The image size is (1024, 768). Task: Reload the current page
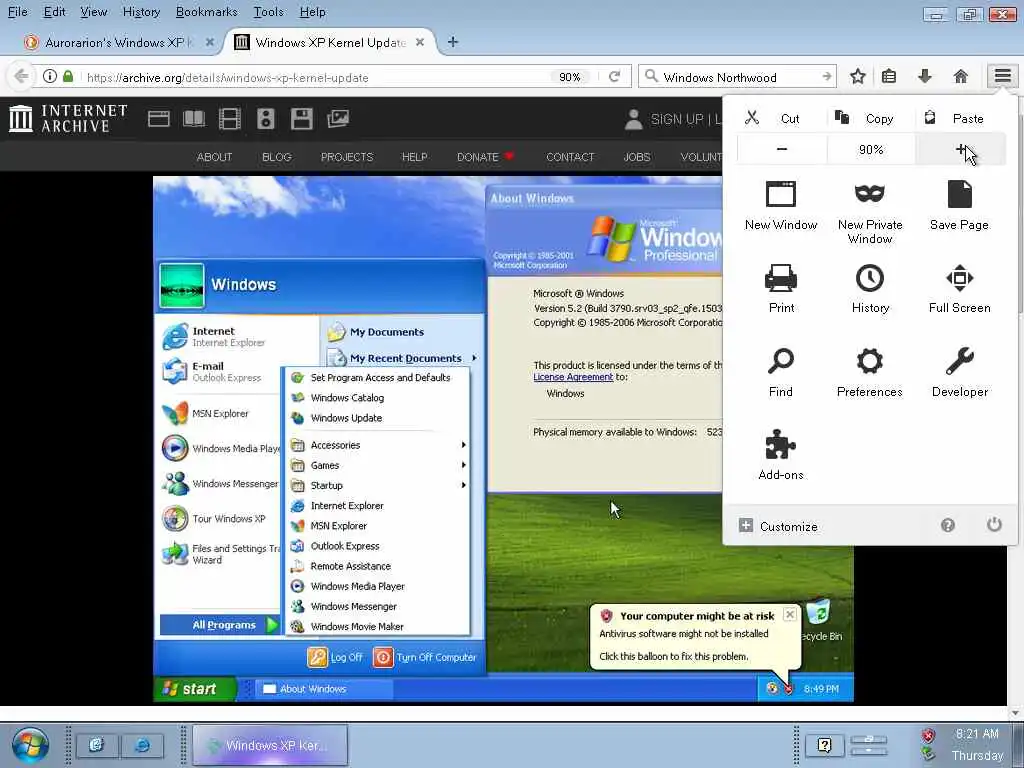[x=614, y=76]
